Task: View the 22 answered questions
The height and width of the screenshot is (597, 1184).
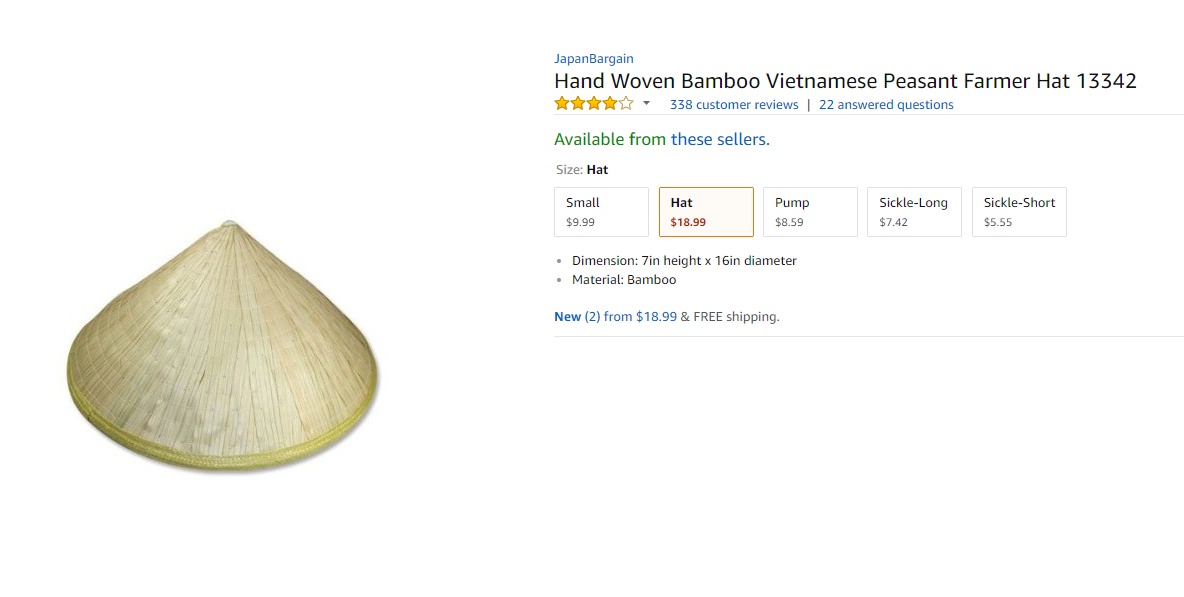Action: point(886,104)
